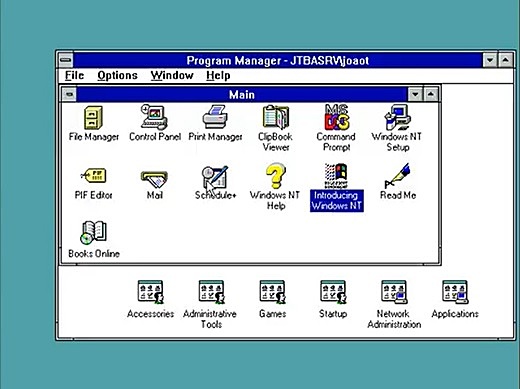
Task: Click the Program Manager title bar
Action: [x=278, y=60]
